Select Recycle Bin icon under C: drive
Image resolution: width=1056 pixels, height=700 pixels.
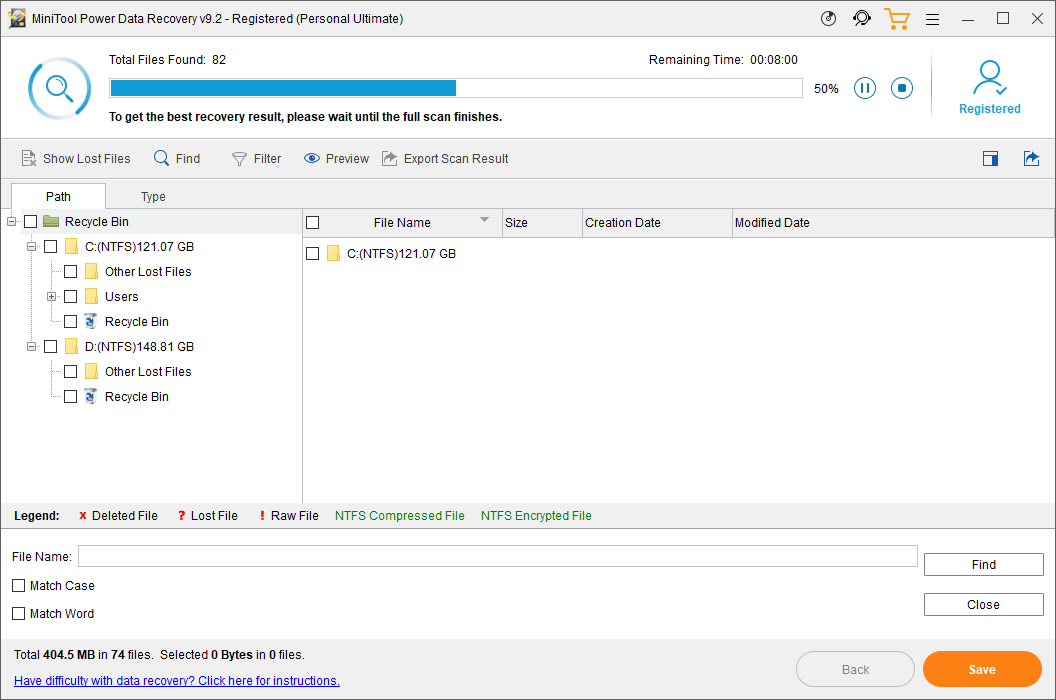[x=91, y=321]
